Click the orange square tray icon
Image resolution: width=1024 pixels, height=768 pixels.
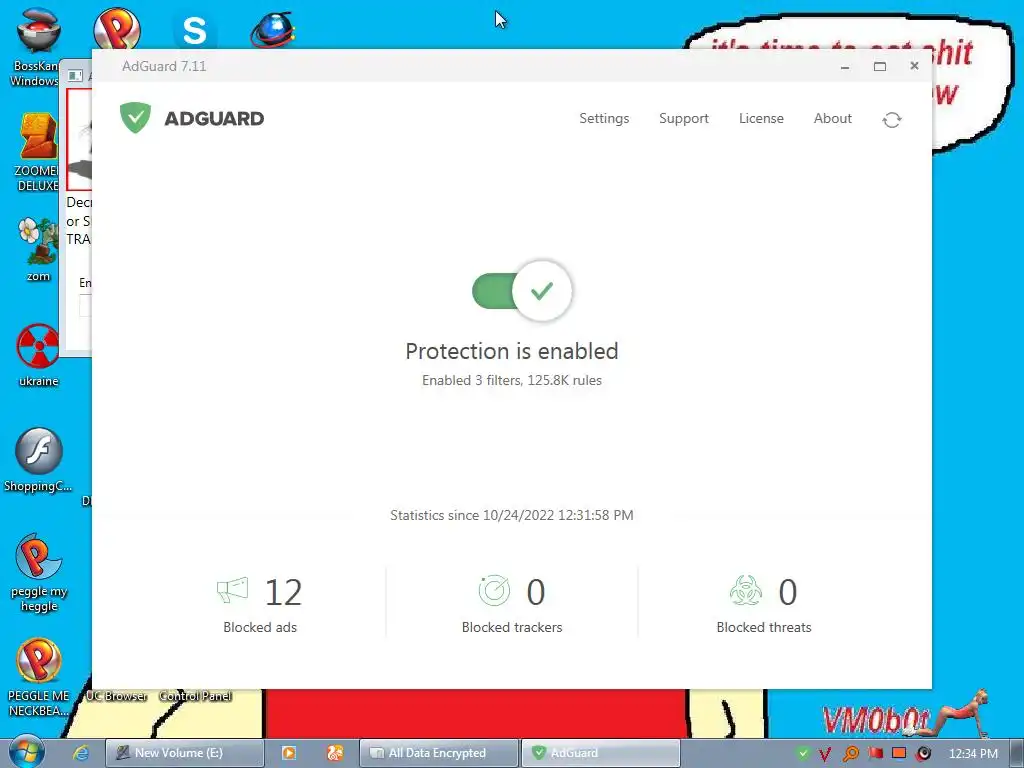[x=899, y=754]
